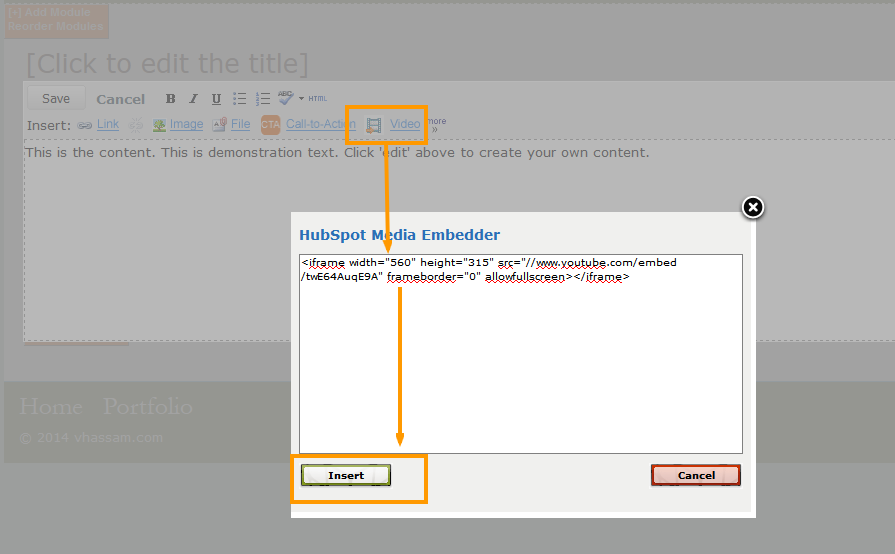Click the red Cancel button in embedder

(x=696, y=475)
